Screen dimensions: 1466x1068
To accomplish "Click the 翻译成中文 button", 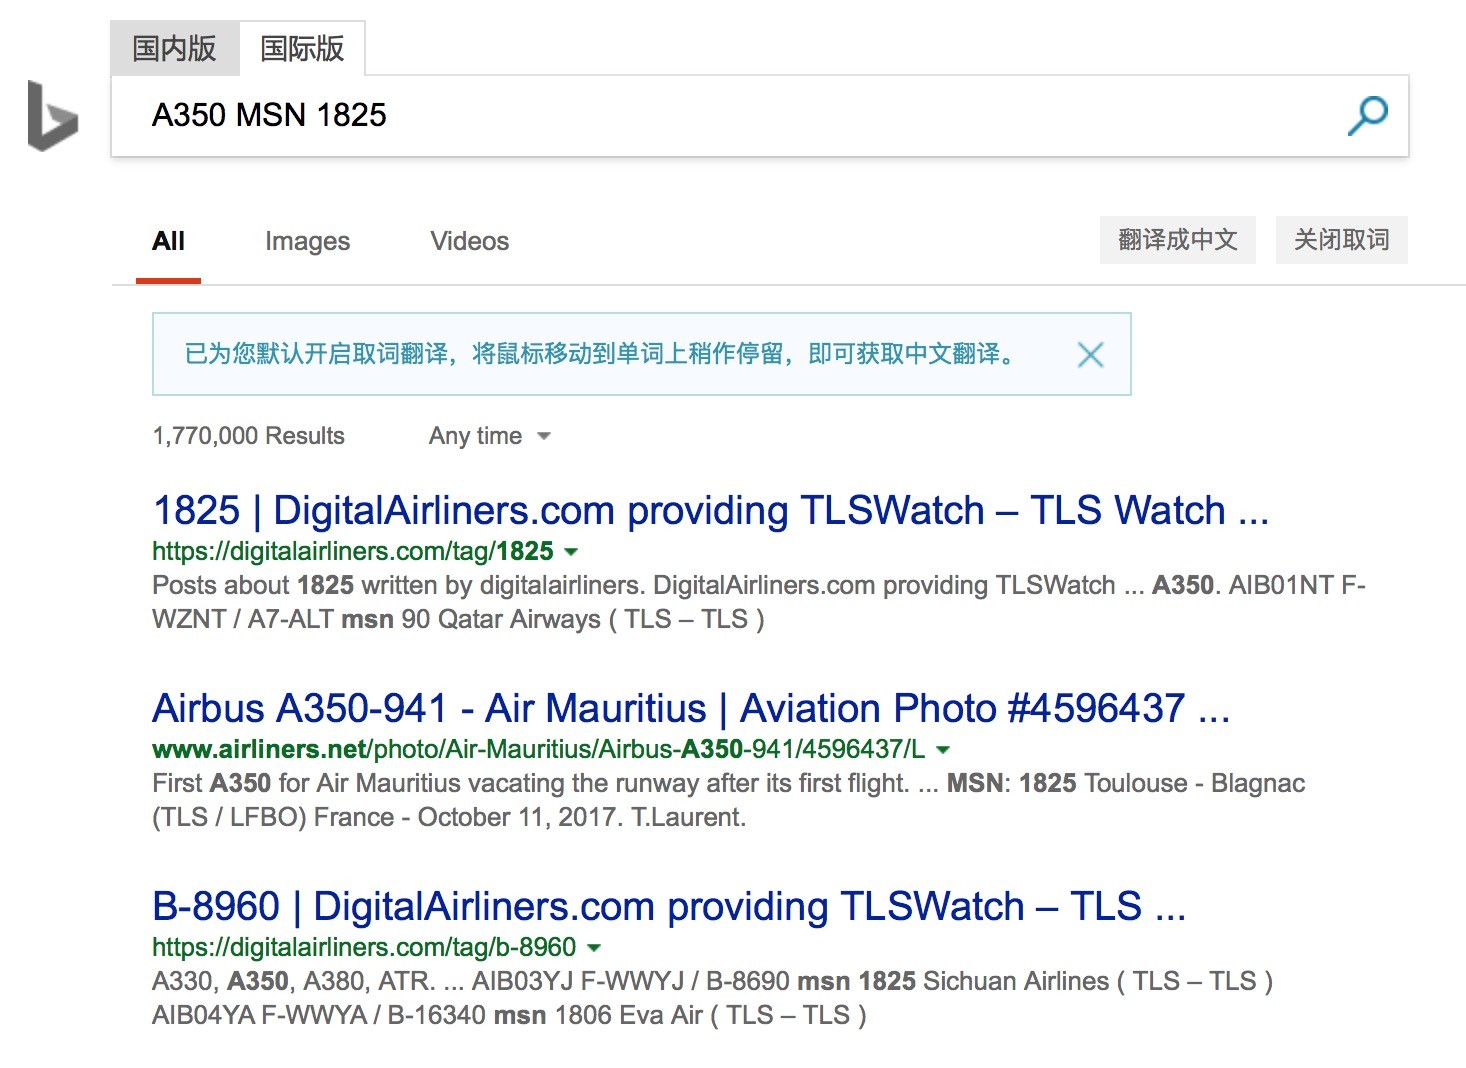I will tap(1177, 240).
